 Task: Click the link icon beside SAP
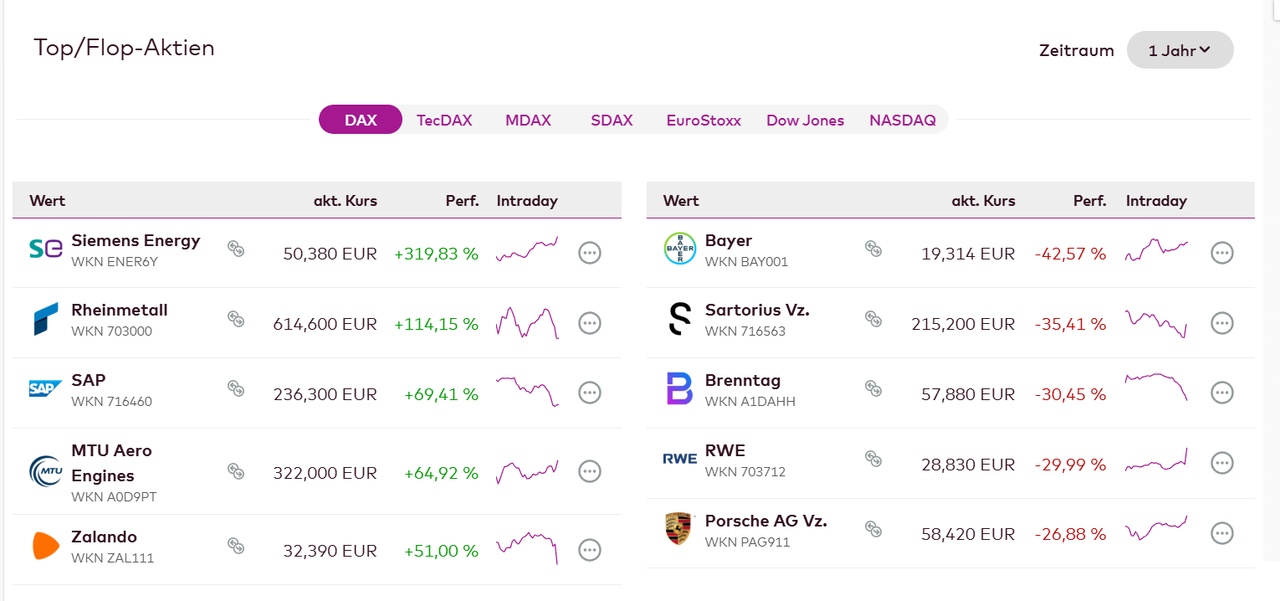236,389
